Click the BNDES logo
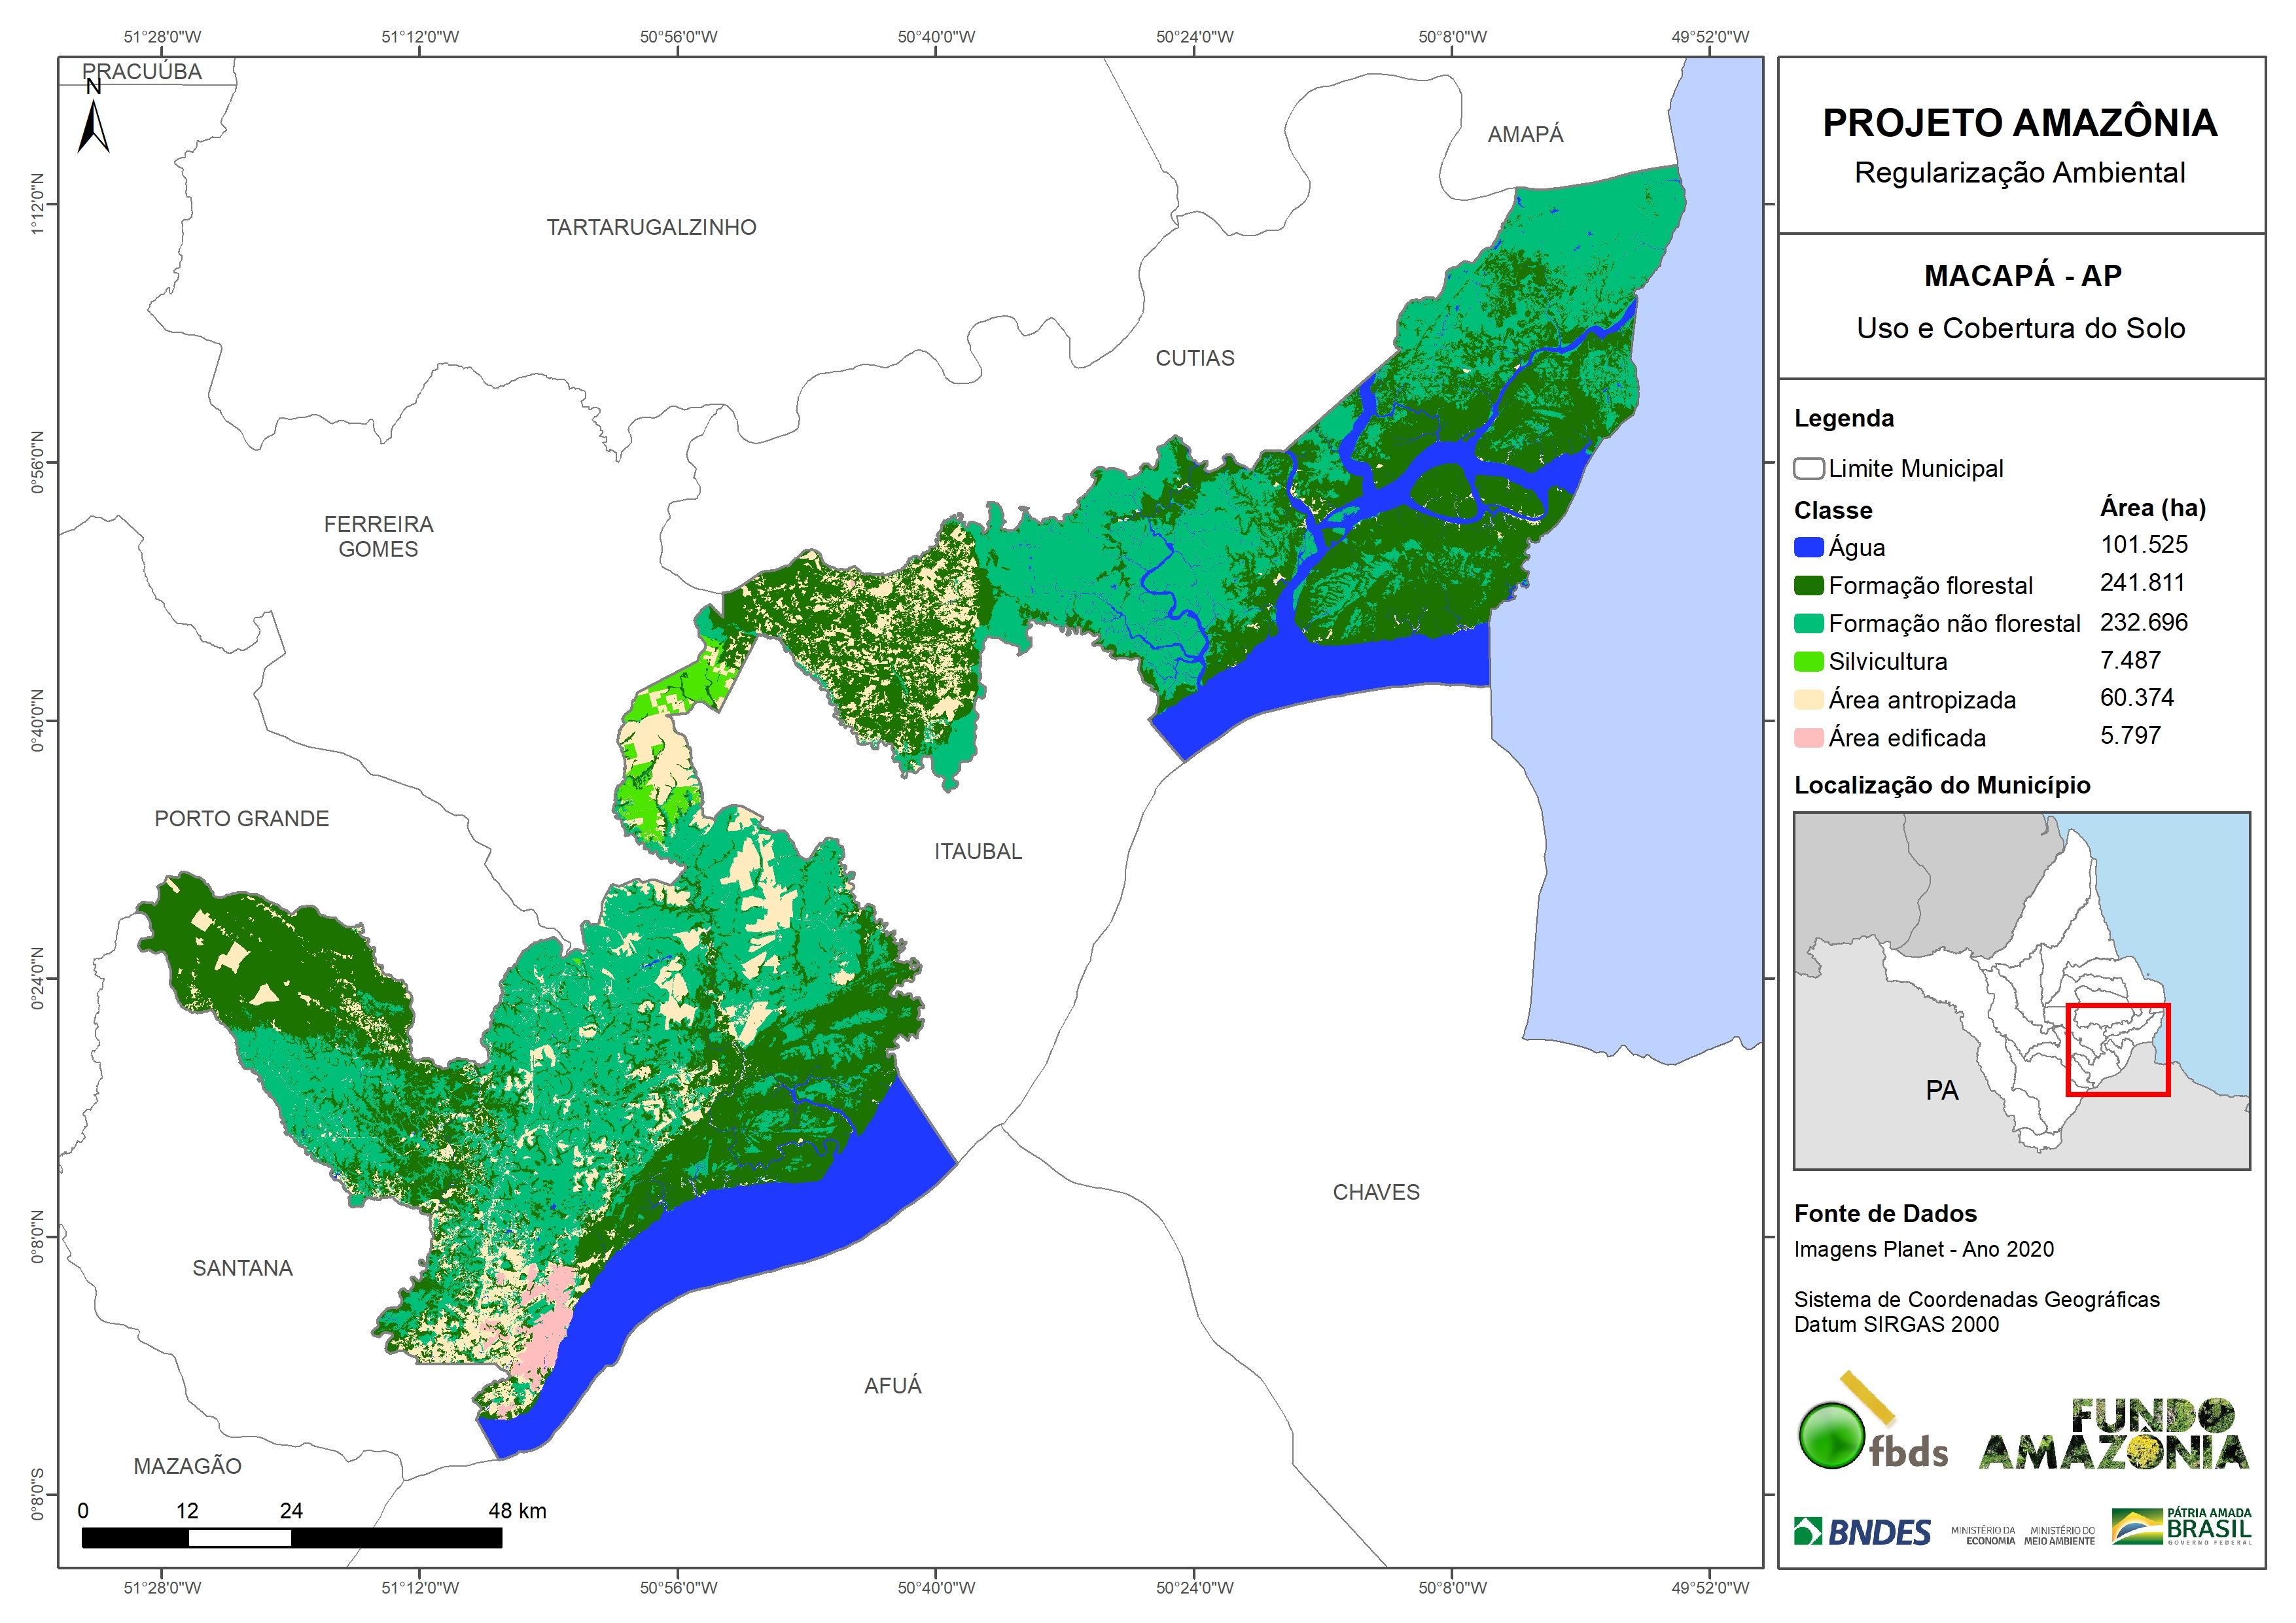2296x1623 pixels. 1862,1532
